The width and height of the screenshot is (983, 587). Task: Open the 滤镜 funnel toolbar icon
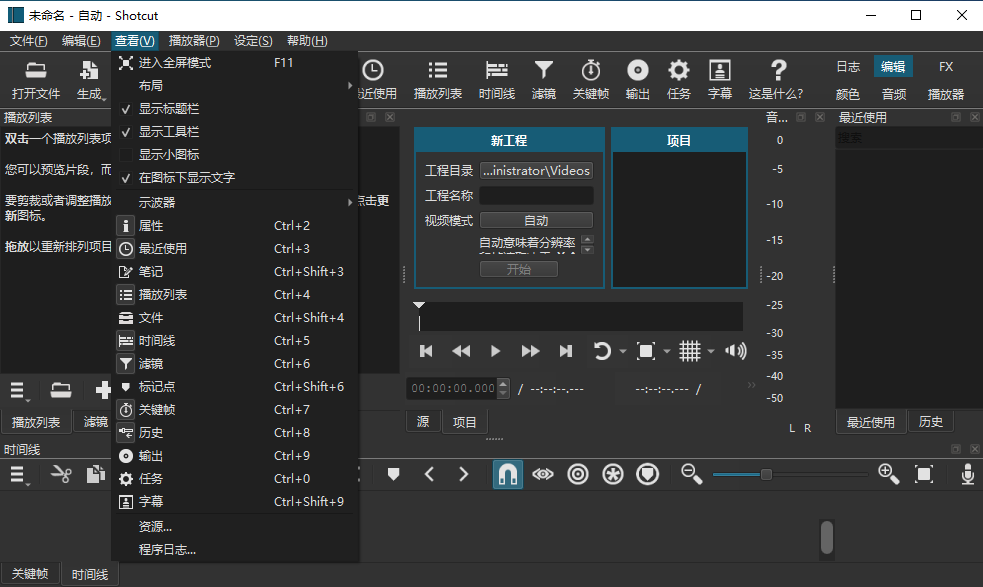[x=544, y=80]
